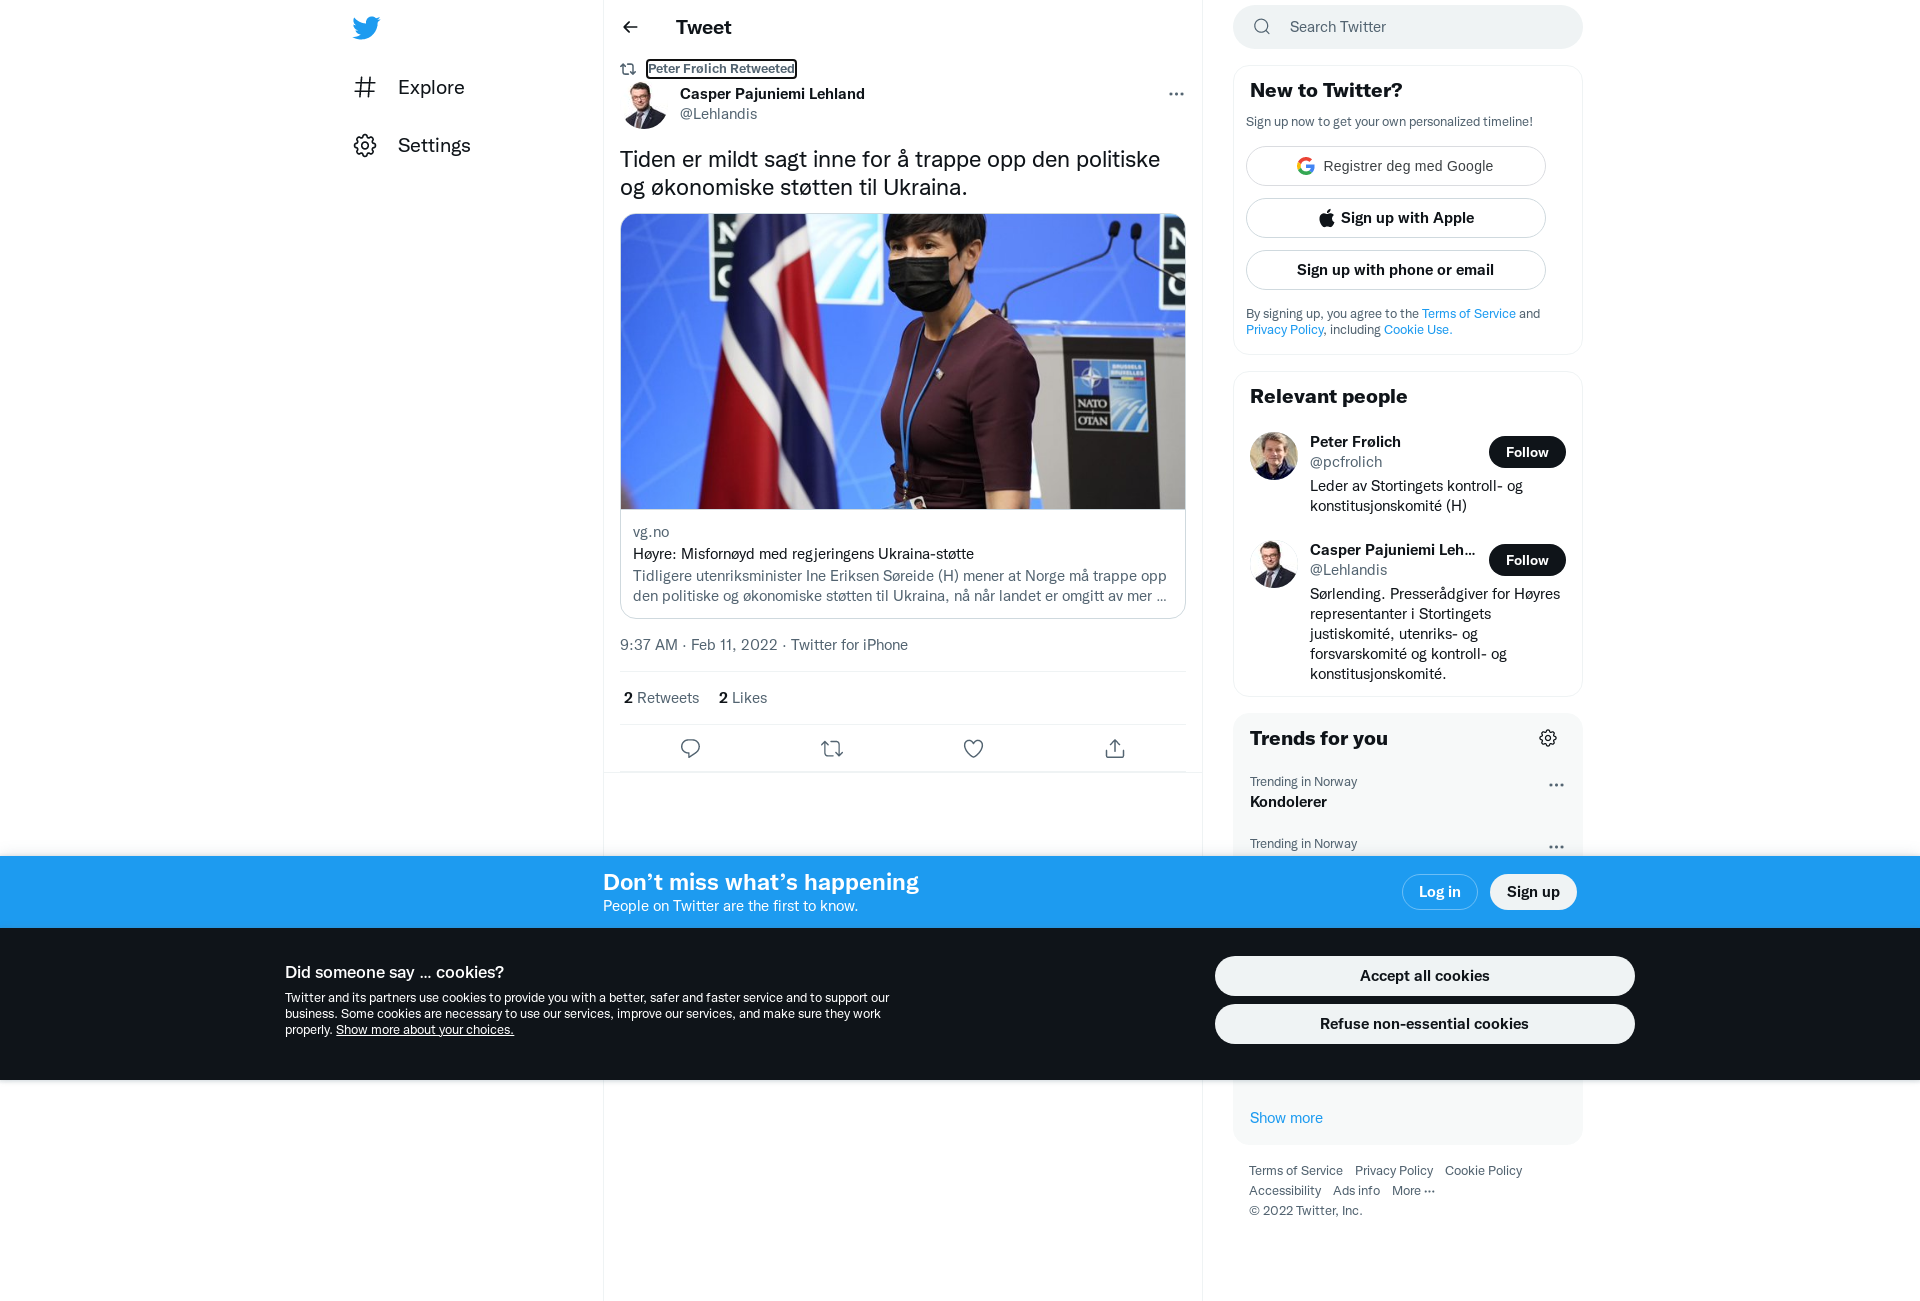This screenshot has height=1301, width=1920.
Task: Refuse non-essential cookies
Action: tap(1424, 1024)
